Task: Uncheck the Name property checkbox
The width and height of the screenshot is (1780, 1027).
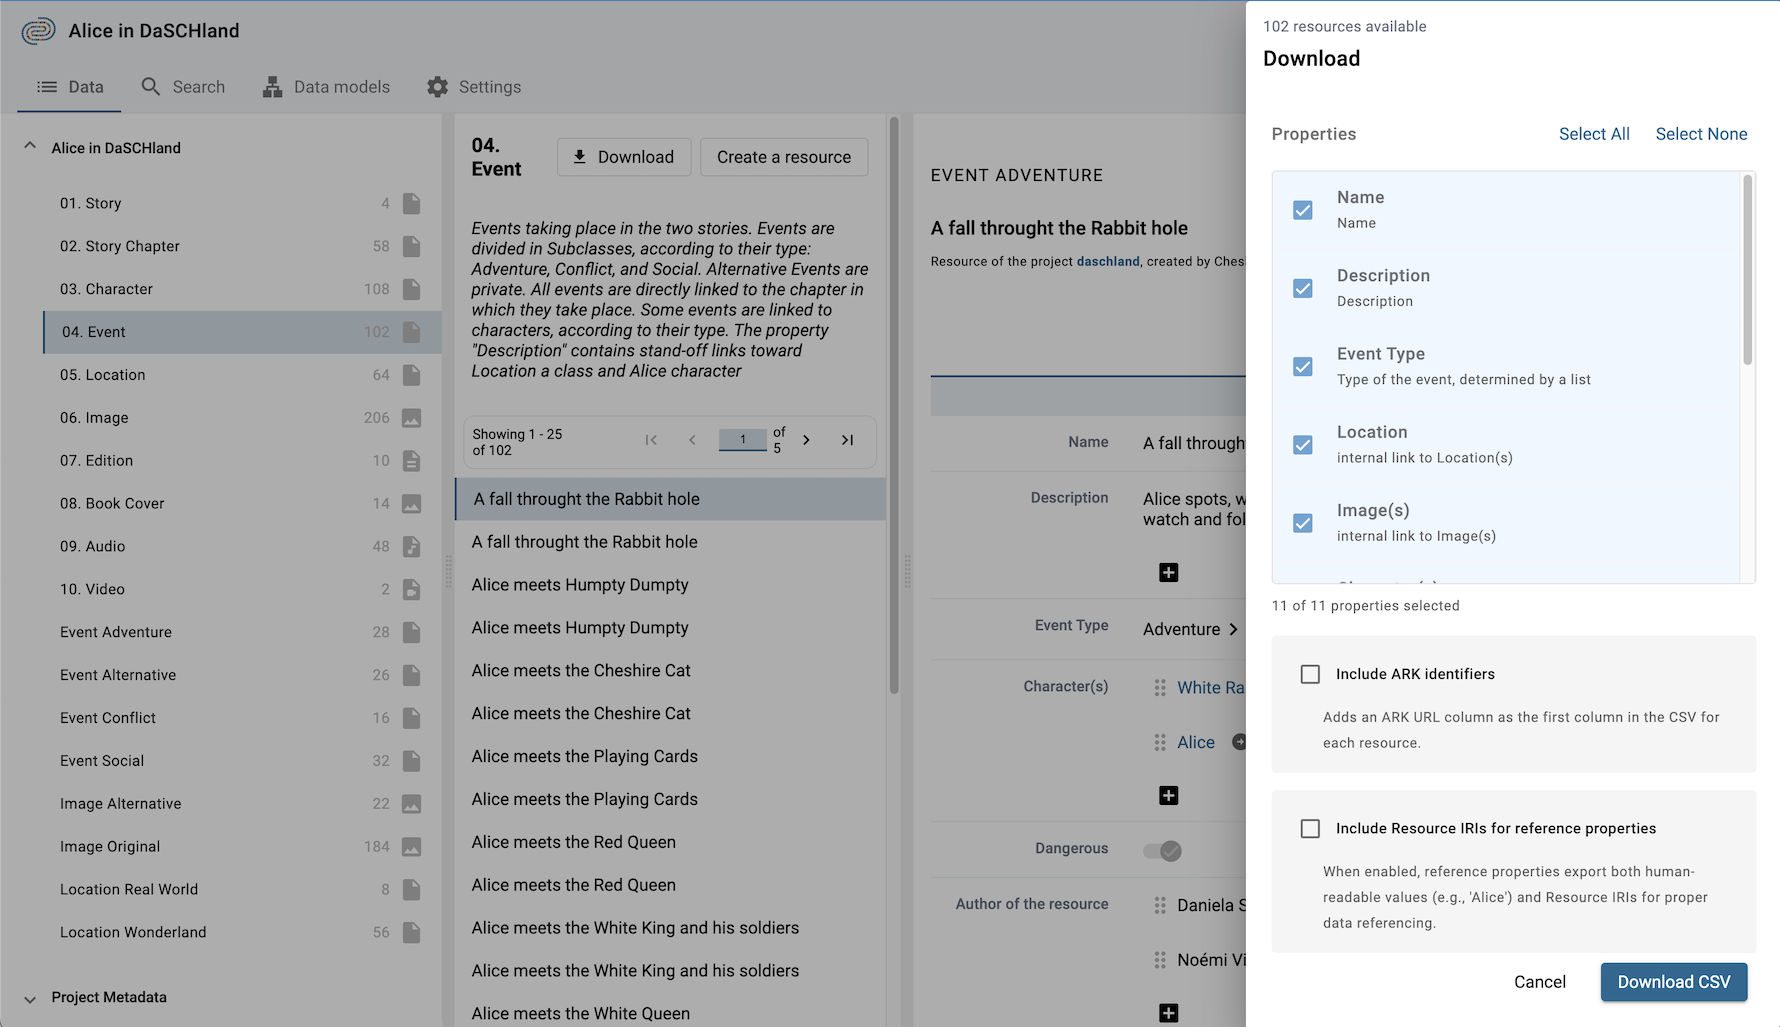Action: pos(1302,210)
